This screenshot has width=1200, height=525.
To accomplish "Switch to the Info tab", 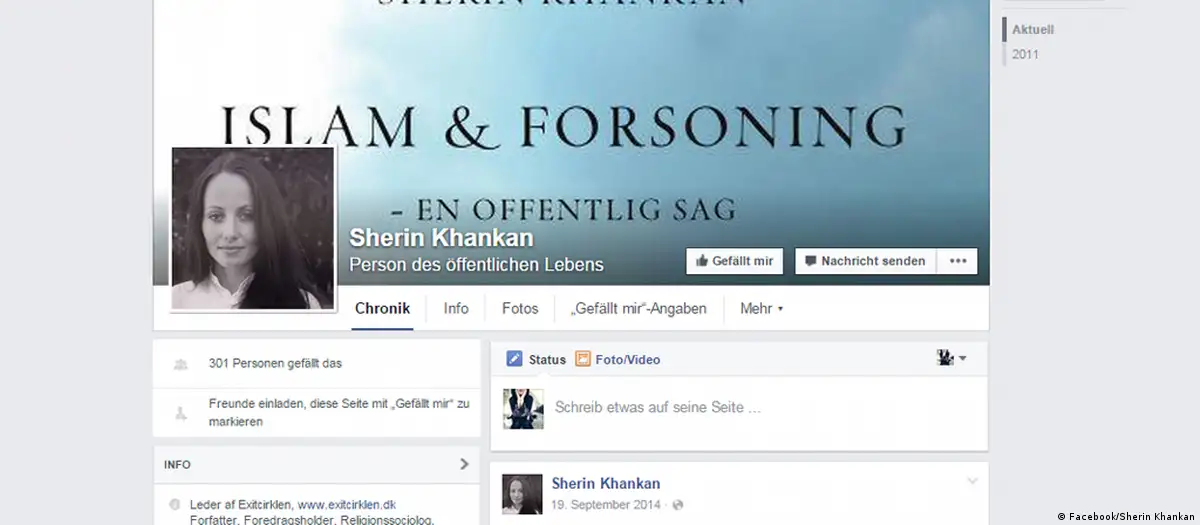I will tap(456, 308).
